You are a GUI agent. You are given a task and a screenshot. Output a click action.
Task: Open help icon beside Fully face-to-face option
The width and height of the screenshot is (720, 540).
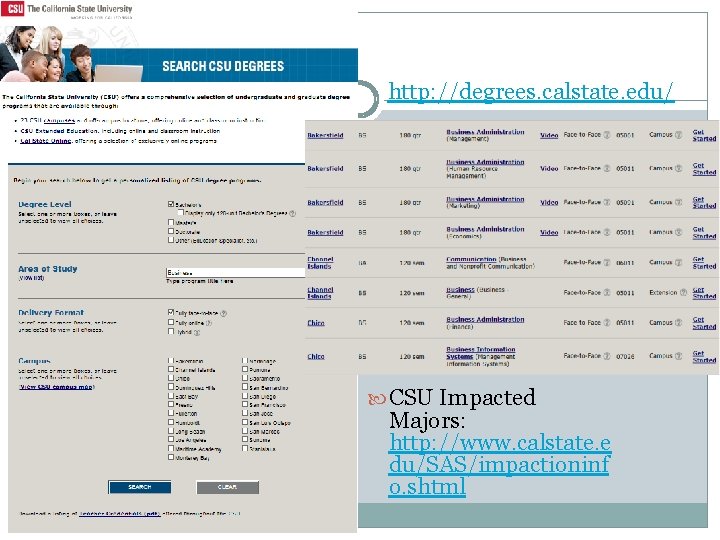pos(224,314)
